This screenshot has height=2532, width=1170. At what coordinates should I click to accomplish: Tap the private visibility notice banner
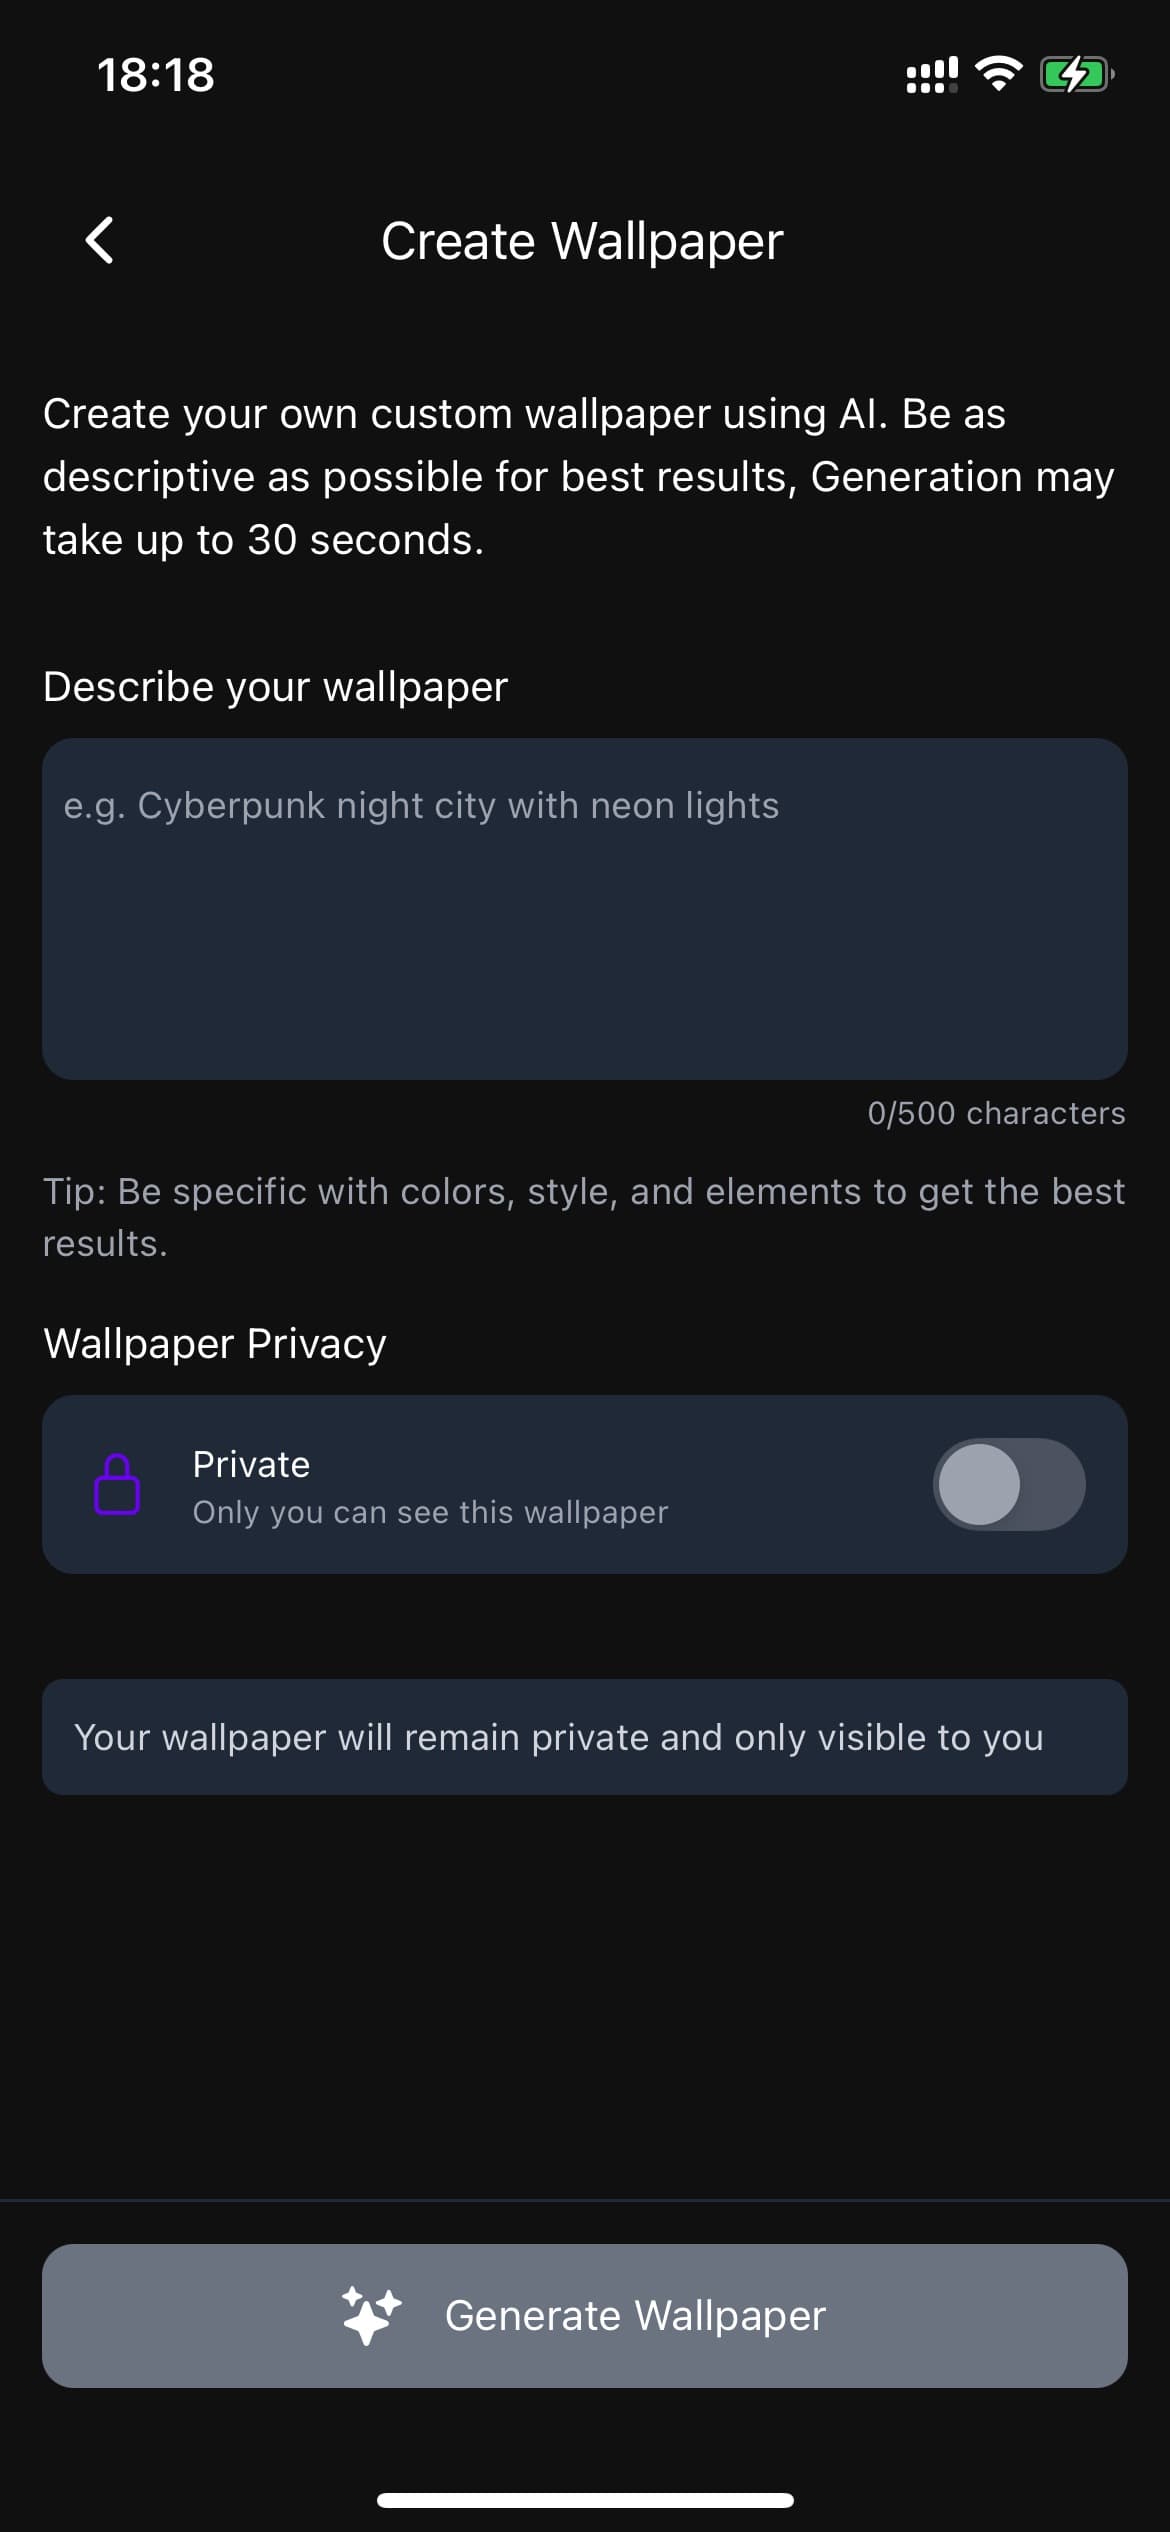[x=585, y=1737]
